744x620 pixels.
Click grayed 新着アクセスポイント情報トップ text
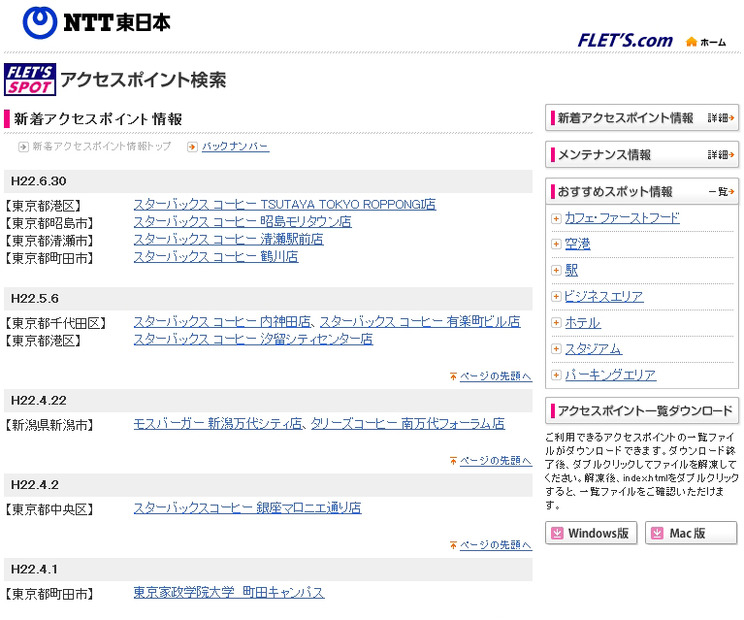[x=102, y=147]
